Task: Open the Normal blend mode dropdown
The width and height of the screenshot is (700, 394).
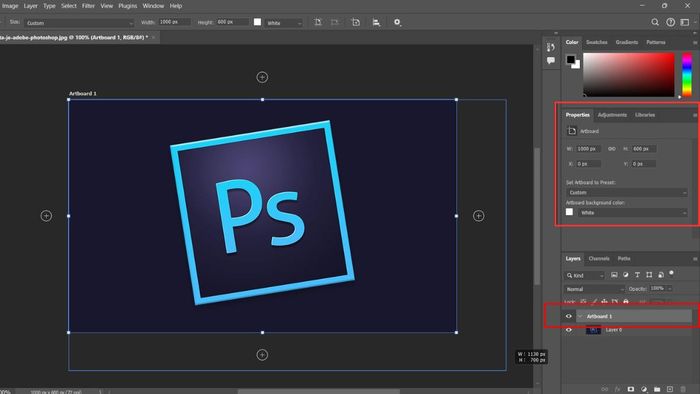Action: [594, 289]
